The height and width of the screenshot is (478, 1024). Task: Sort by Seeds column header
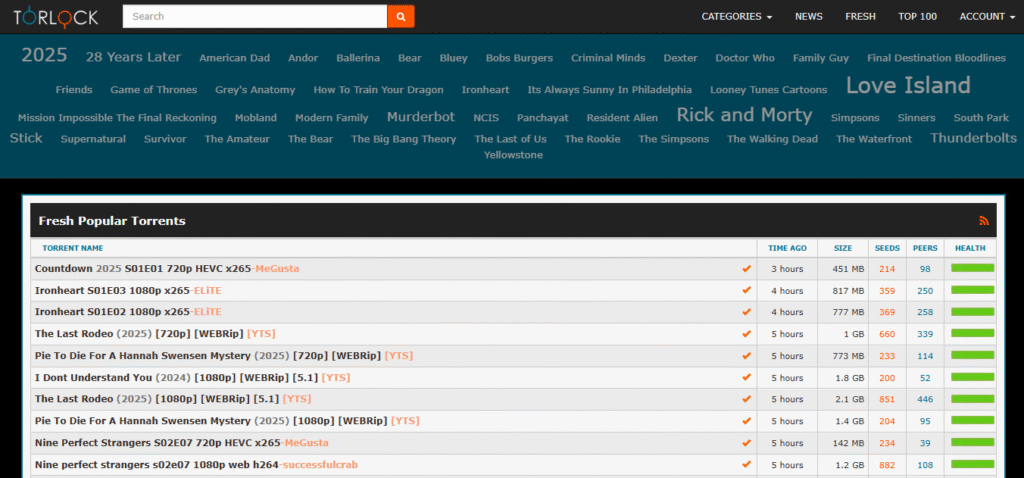[x=887, y=248]
